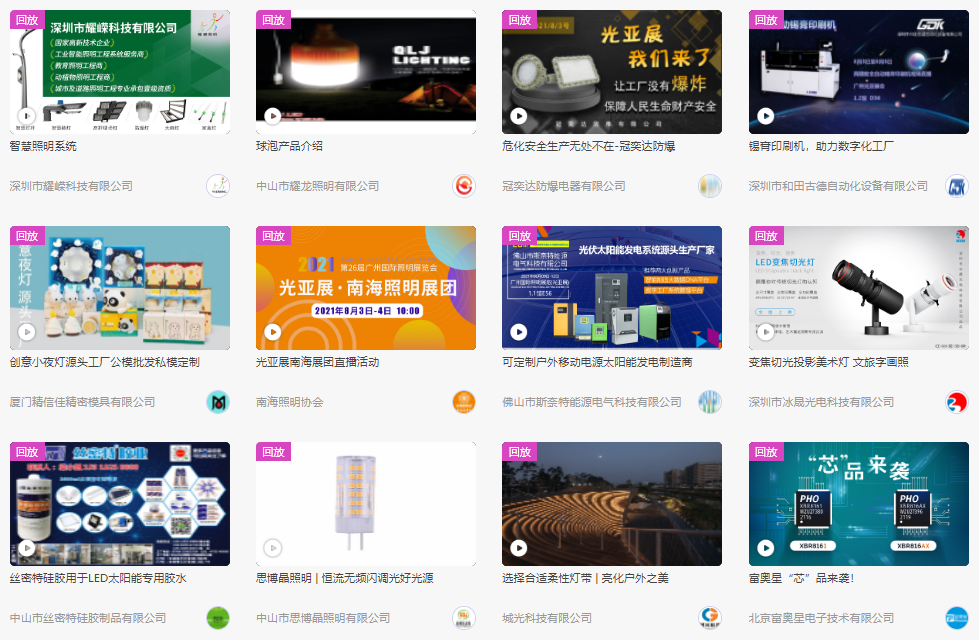The height and width of the screenshot is (640, 979).
Task: Click title 思博晶照明｜恒流无频闪调光好光源
Action: click(345, 578)
